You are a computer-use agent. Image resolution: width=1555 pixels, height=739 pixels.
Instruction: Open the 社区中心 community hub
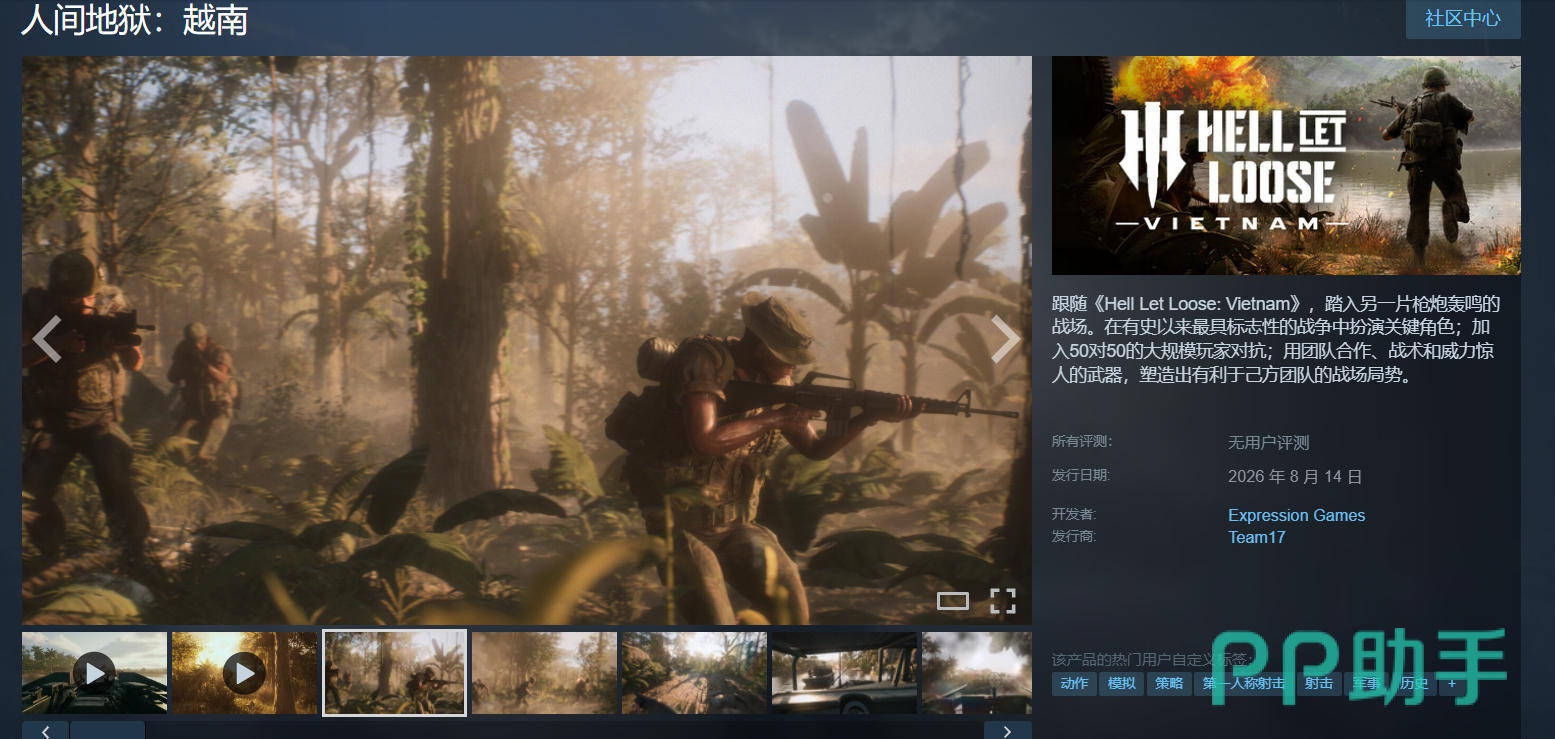[1463, 19]
